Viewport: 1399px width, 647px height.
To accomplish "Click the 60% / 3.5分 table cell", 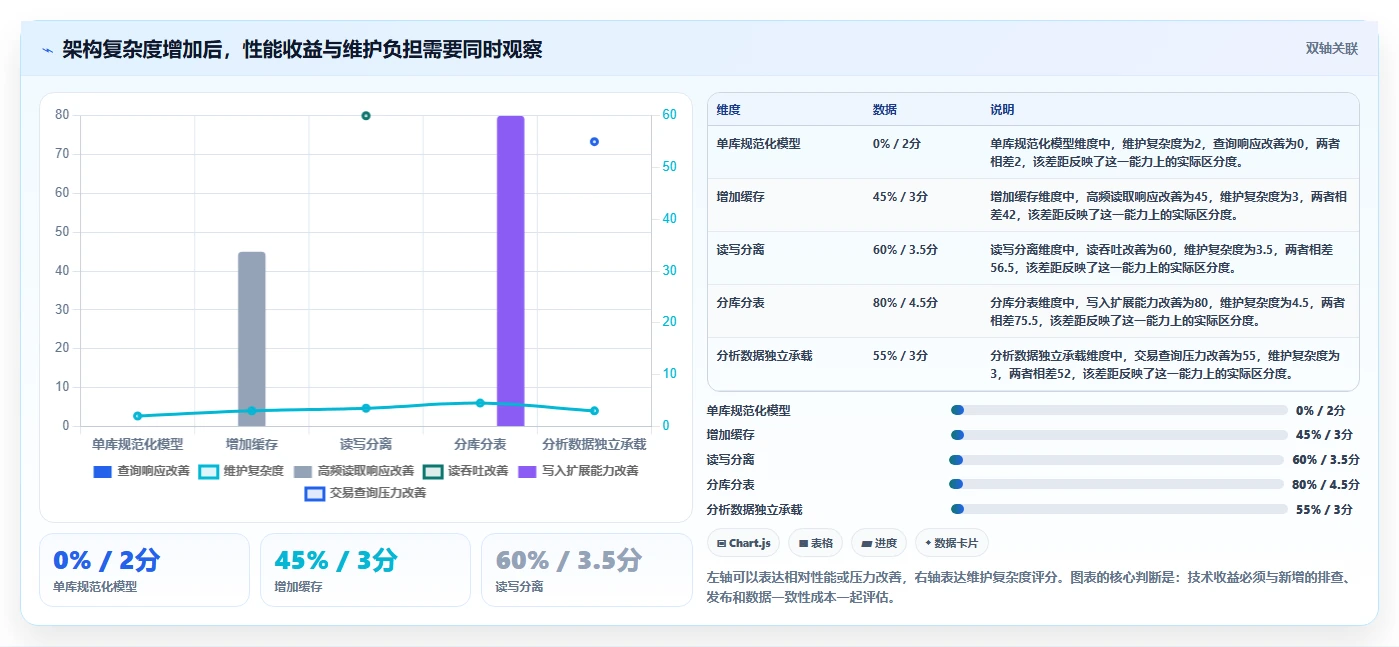I will click(x=905, y=250).
